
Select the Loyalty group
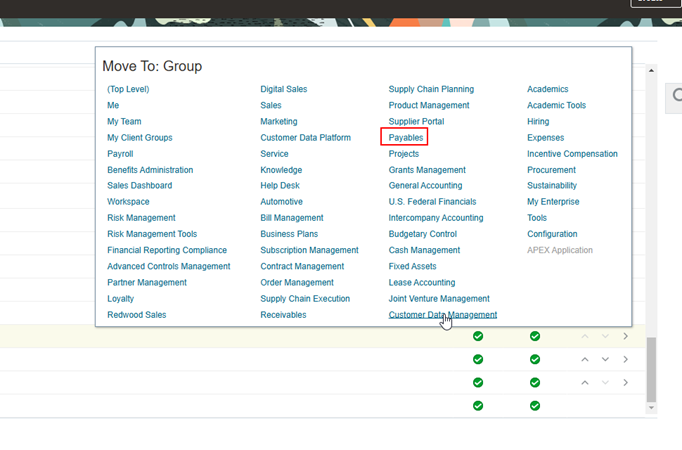[x=120, y=299]
